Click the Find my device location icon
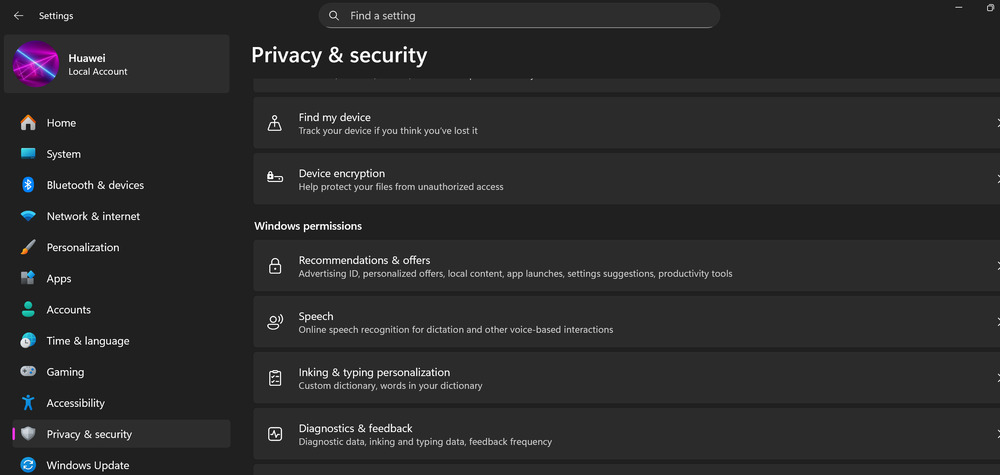1000x475 pixels. [275, 123]
